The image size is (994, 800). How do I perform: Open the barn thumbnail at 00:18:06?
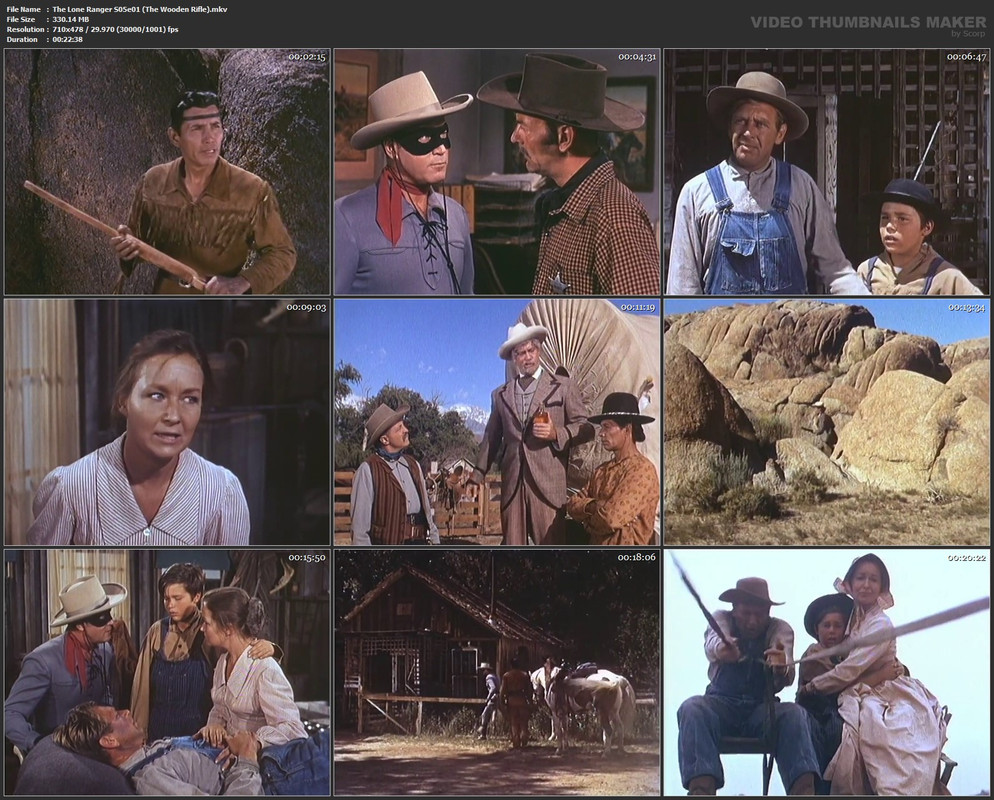pyautogui.click(x=497, y=672)
